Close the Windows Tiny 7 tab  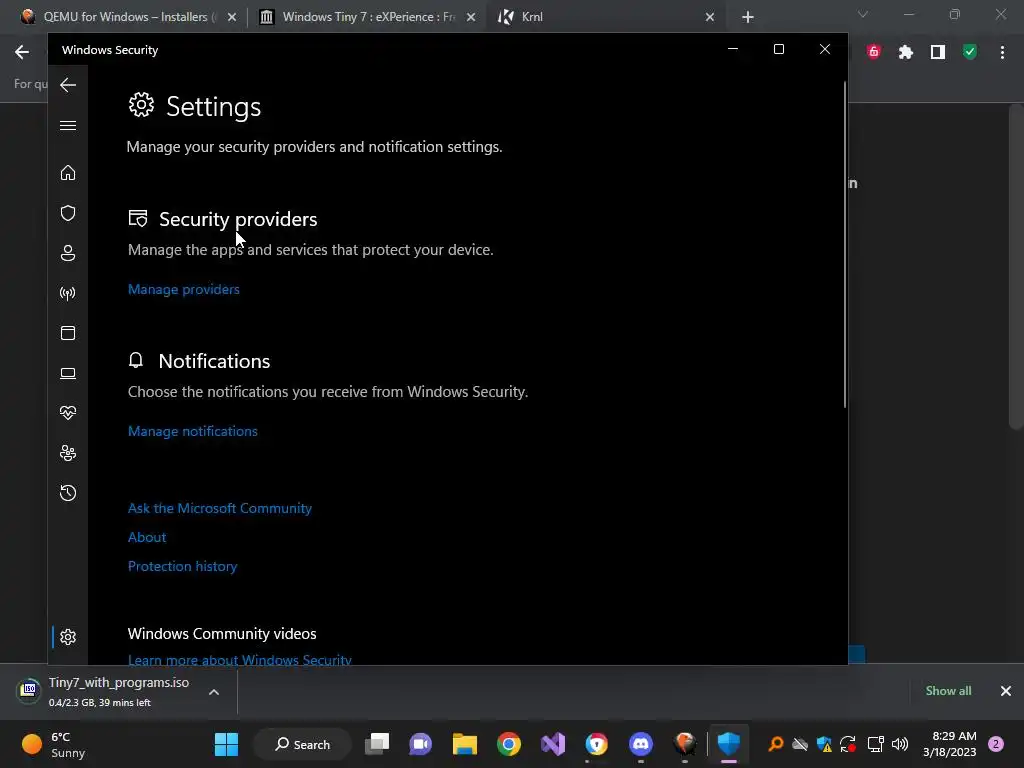tap(471, 17)
